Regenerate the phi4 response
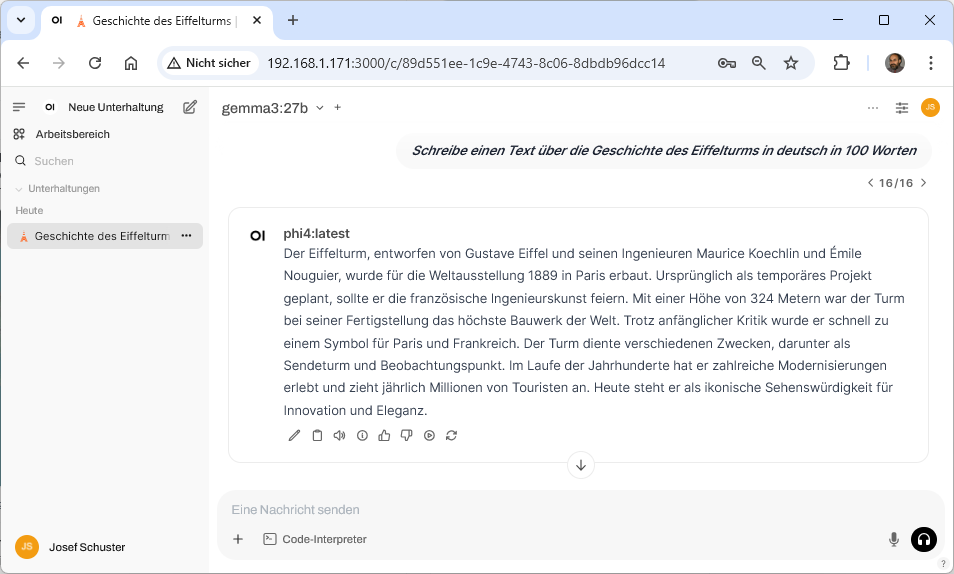954x574 pixels. pyautogui.click(x=451, y=435)
